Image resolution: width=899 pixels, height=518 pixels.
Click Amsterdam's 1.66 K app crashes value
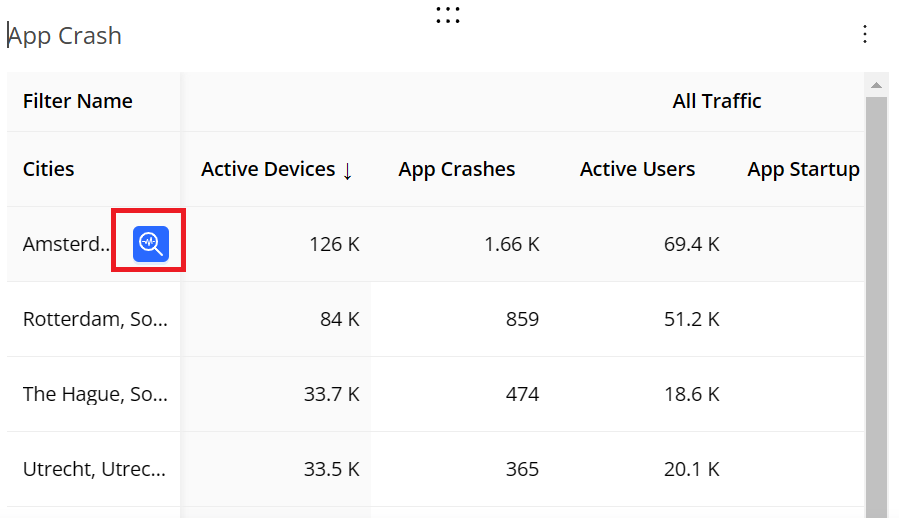coord(510,244)
